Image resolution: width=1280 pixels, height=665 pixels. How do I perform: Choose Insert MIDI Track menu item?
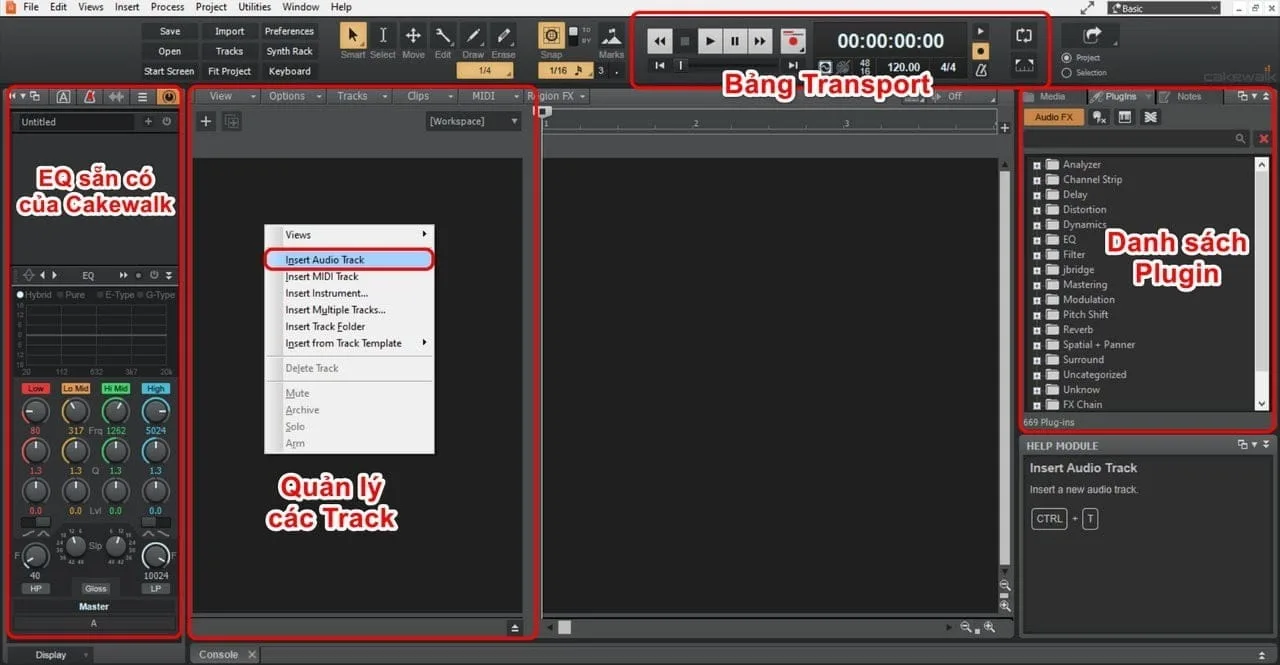coord(349,276)
